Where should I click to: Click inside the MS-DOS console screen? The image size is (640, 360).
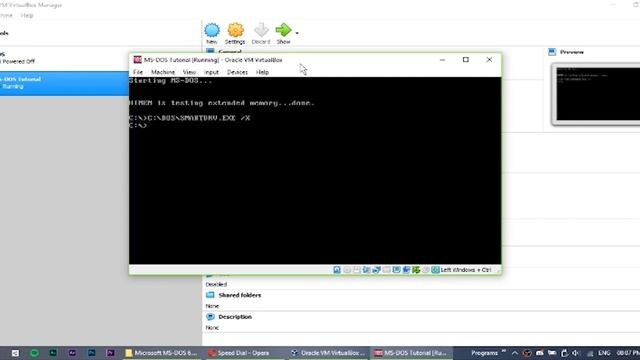pos(315,171)
